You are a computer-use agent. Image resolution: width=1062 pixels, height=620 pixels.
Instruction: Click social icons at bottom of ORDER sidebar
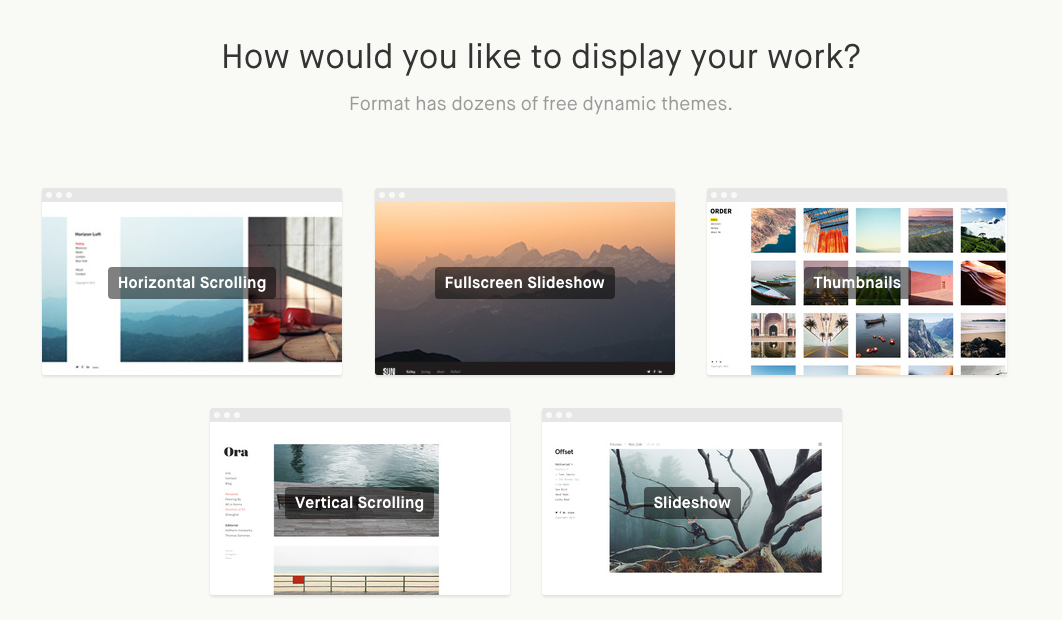[x=715, y=361]
